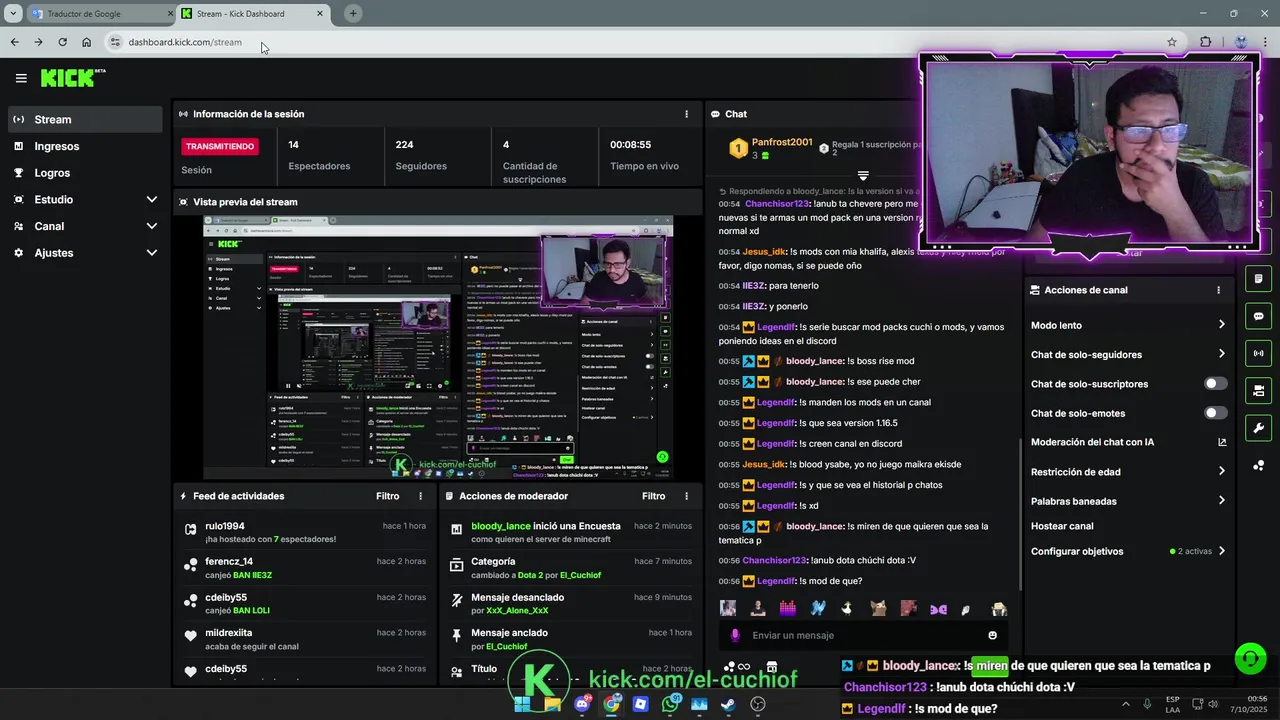The width and height of the screenshot is (1280, 720).
Task: Focus the Enviar un mensaje input
Action: click(x=863, y=635)
